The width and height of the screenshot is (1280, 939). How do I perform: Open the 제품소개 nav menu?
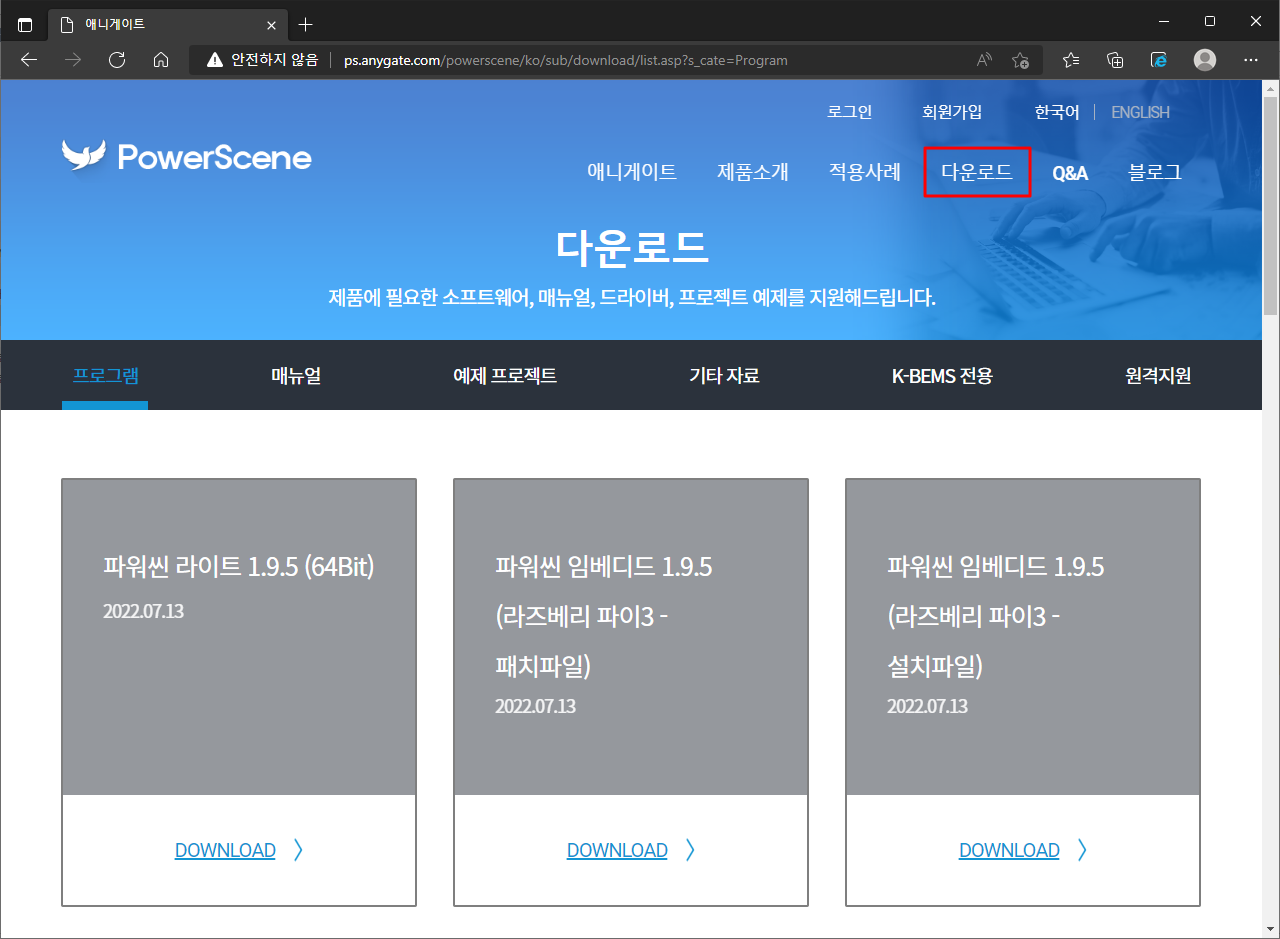click(x=753, y=172)
